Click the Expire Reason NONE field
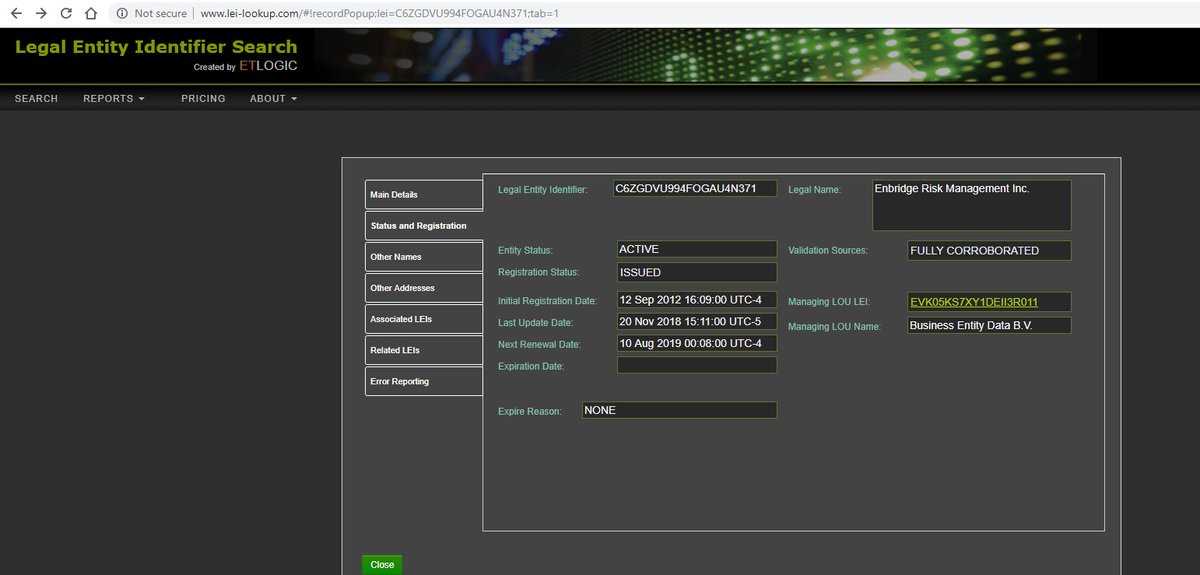1200x575 pixels. coord(679,410)
